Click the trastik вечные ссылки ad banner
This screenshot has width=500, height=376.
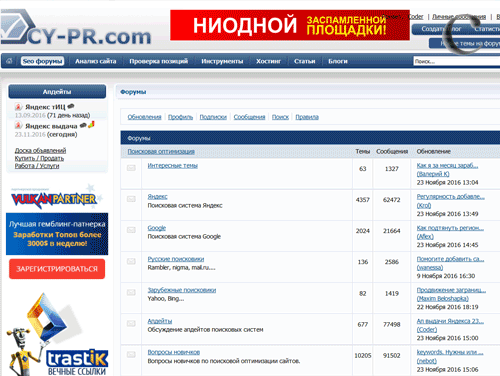[x=57, y=334]
